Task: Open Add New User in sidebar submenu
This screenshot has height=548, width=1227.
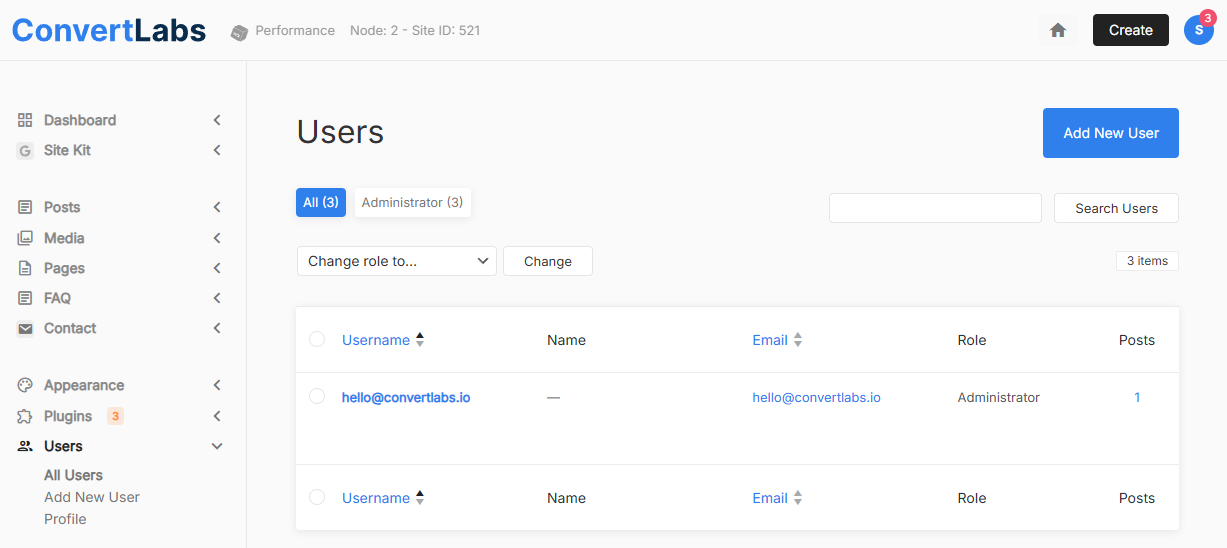Action: (92, 497)
